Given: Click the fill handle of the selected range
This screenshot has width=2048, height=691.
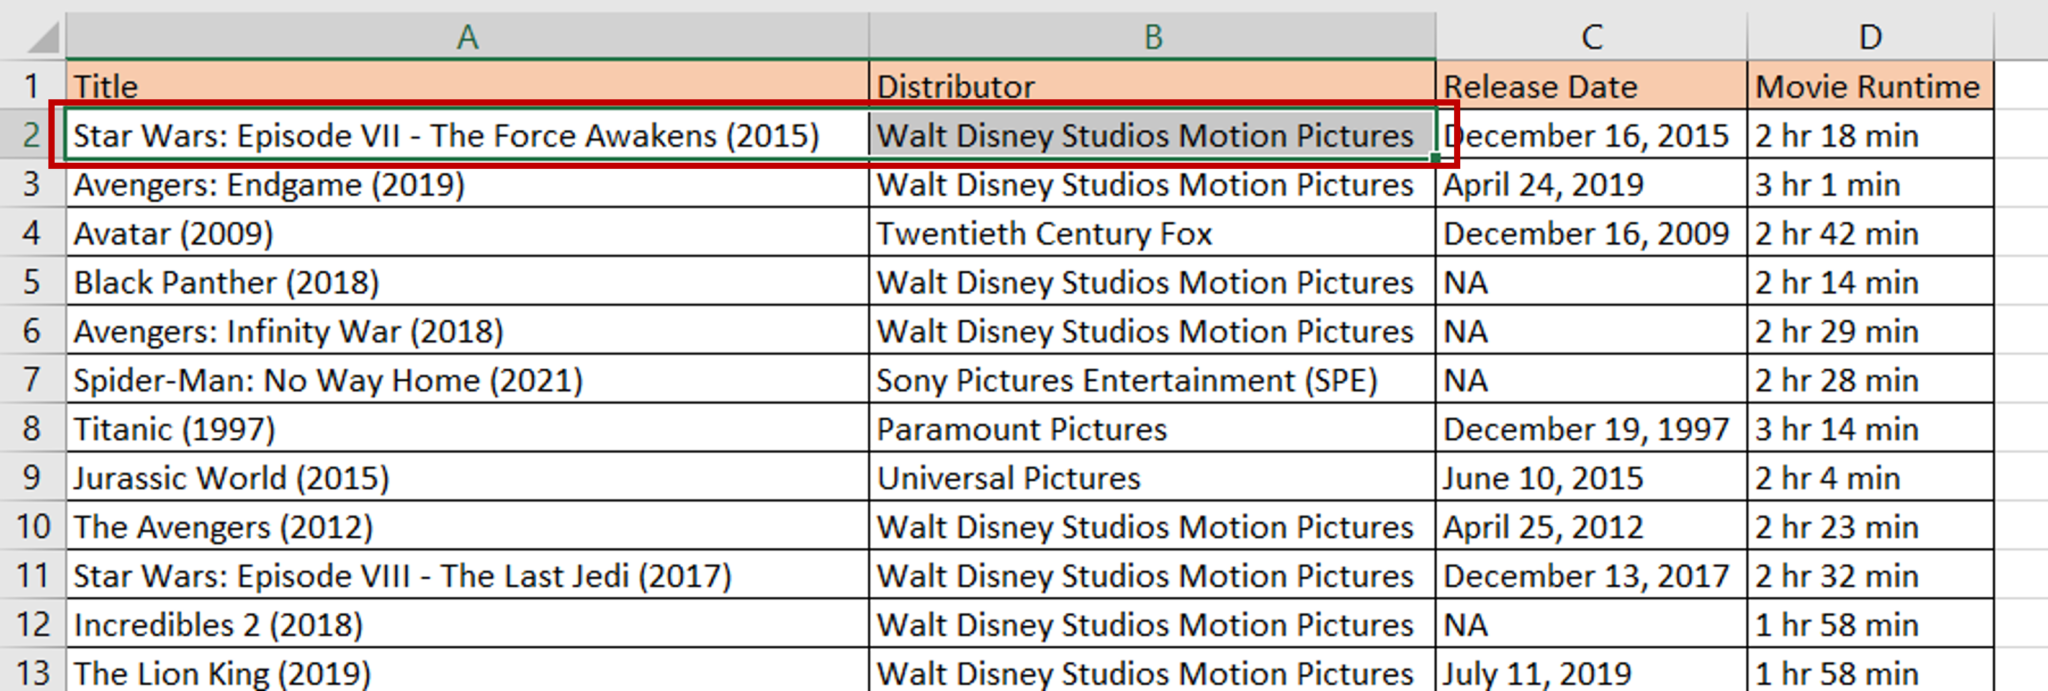Looking at the screenshot, I should click(x=1436, y=158).
